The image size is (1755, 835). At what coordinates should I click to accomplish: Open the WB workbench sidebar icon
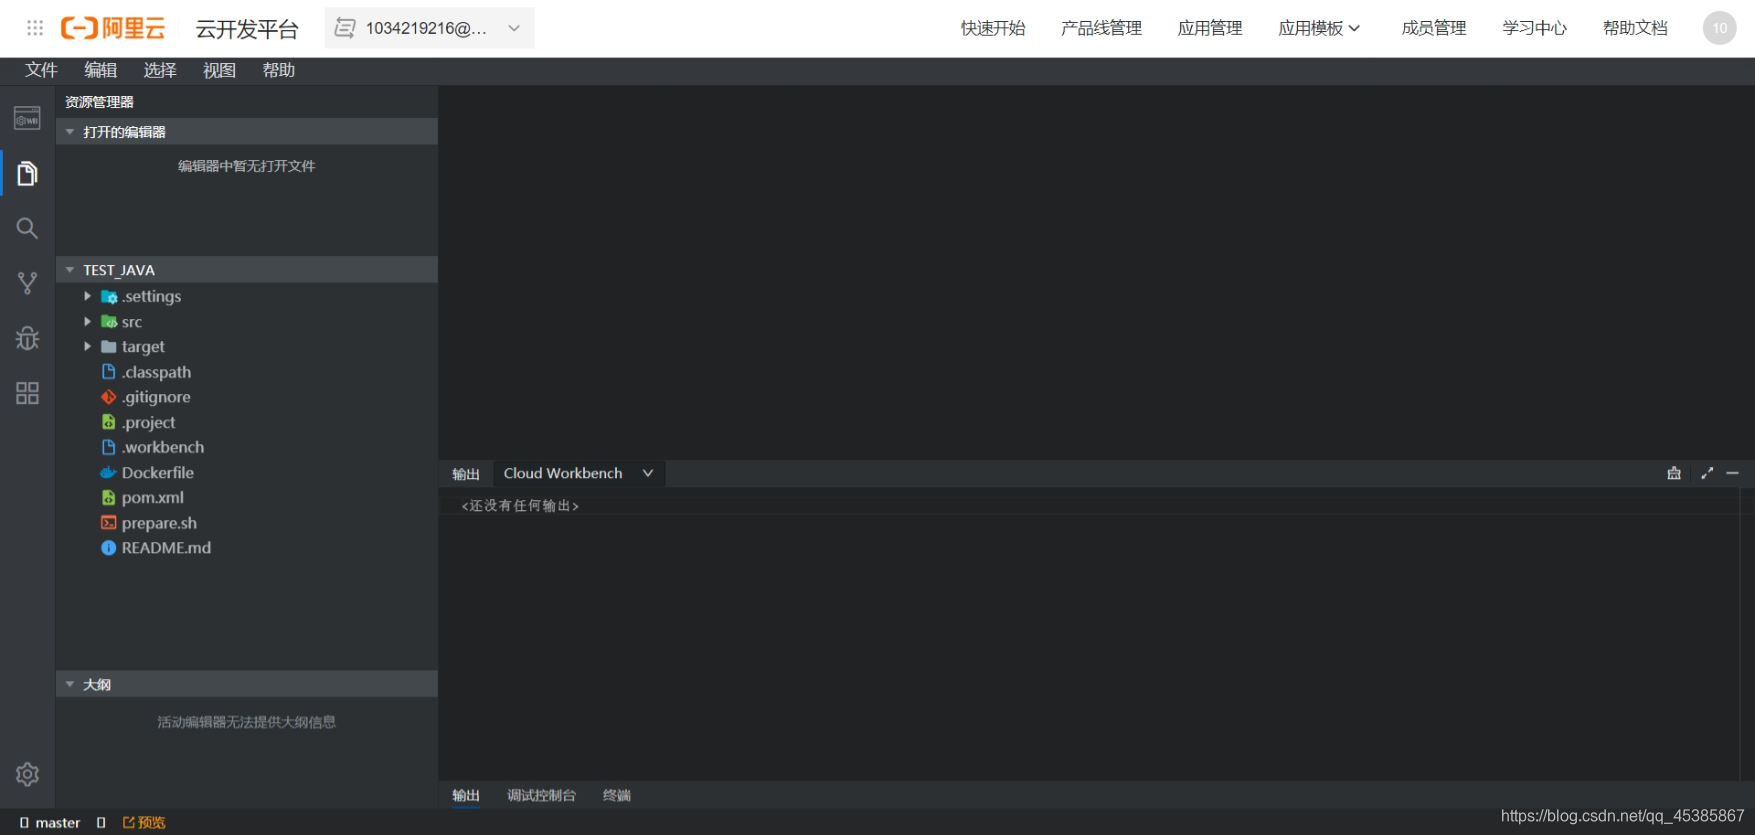(x=27, y=118)
